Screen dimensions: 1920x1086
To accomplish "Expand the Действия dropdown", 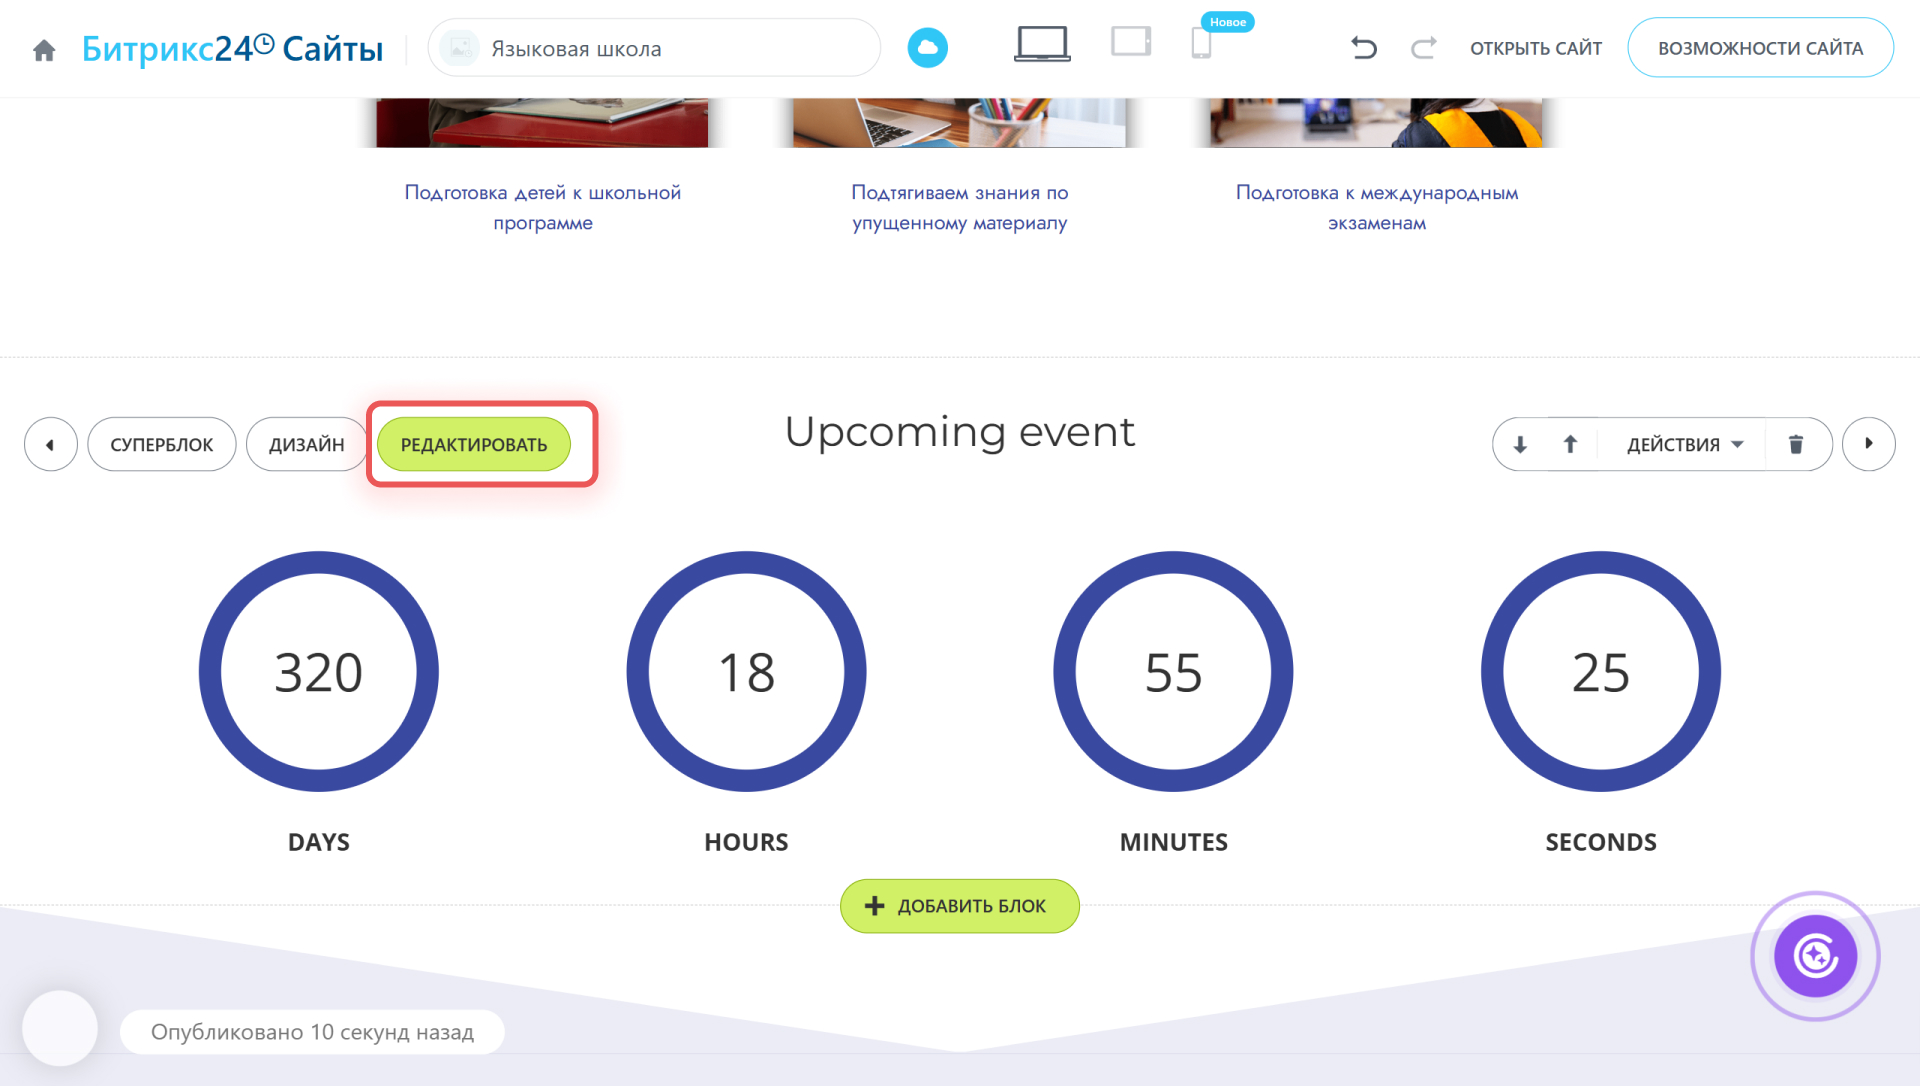I will coord(1684,444).
